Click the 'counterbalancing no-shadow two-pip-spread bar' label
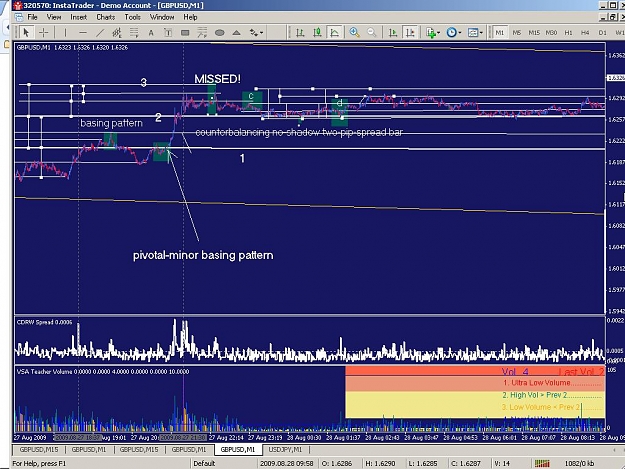The width and height of the screenshot is (625, 469). pos(299,132)
